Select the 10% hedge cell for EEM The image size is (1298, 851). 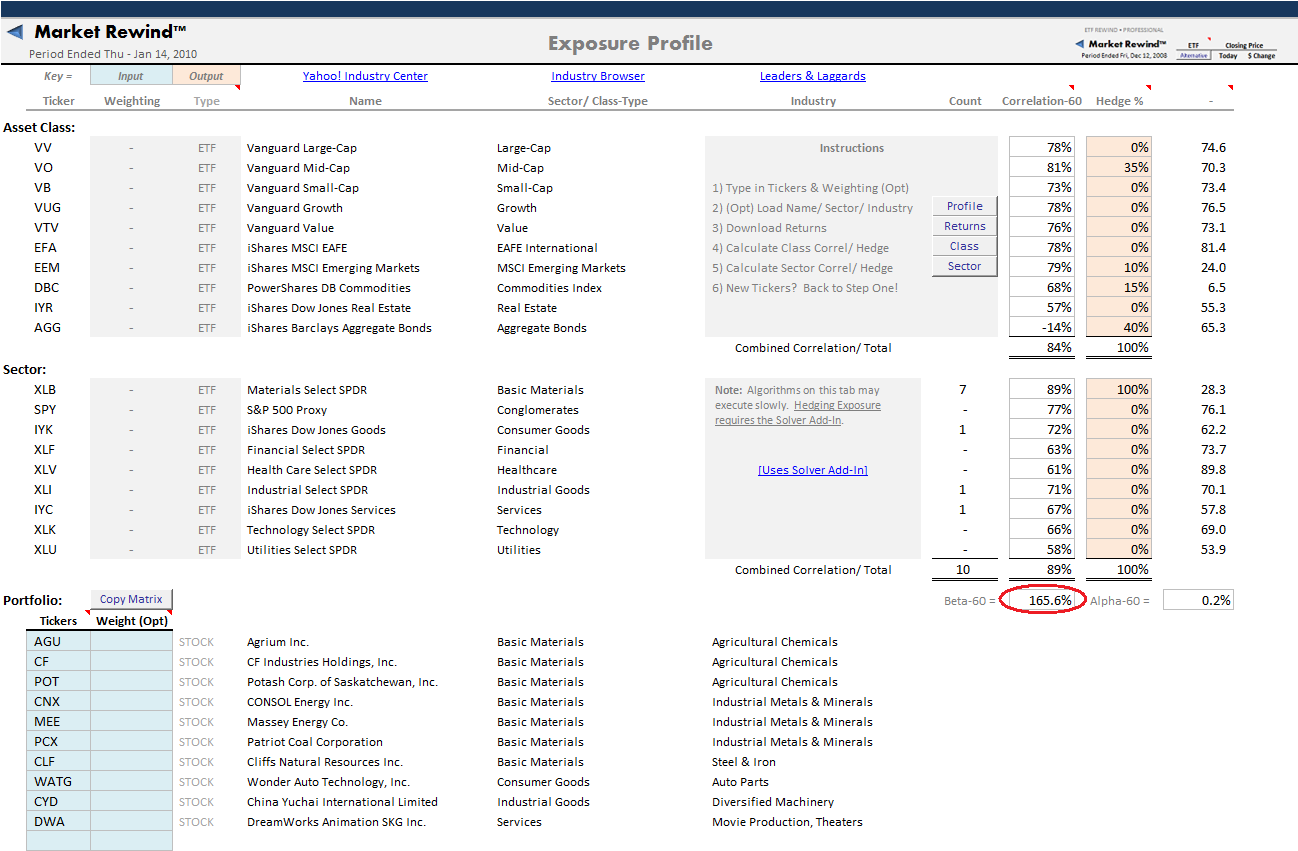point(1119,268)
